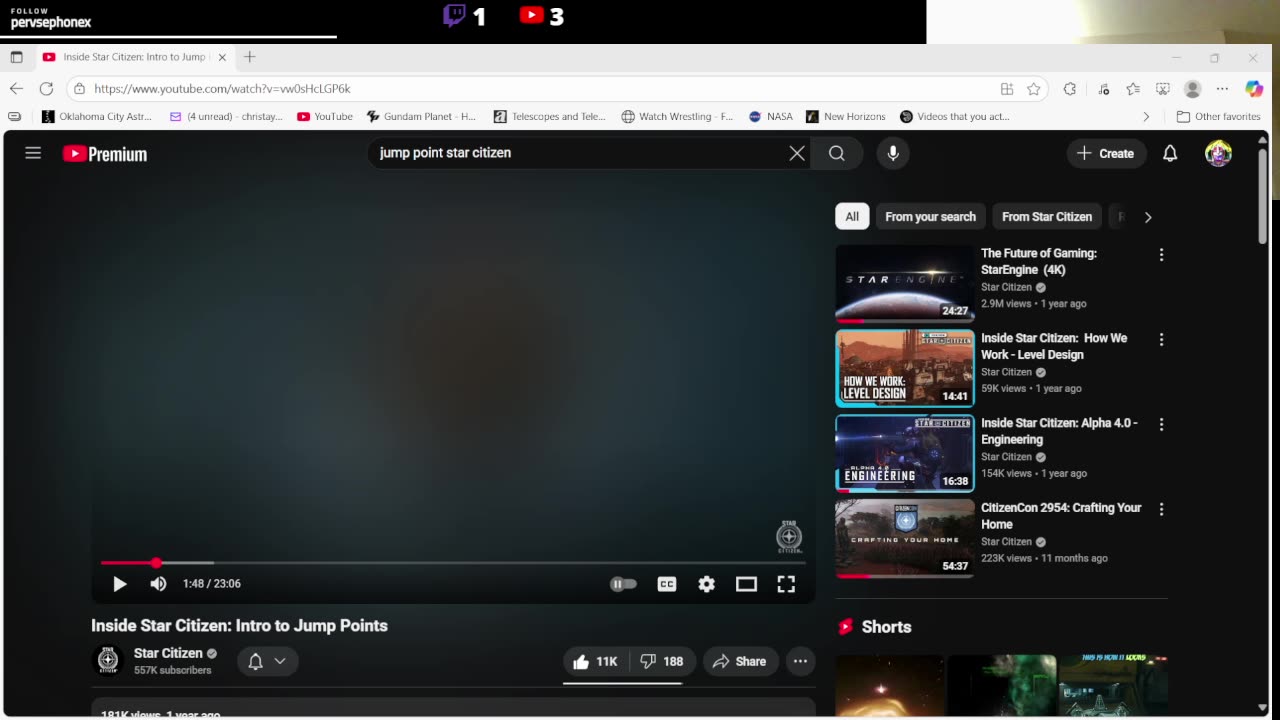Image resolution: width=1280 pixels, height=720 pixels.
Task: Open the favorites list icon in toolbar
Action: point(1132,89)
